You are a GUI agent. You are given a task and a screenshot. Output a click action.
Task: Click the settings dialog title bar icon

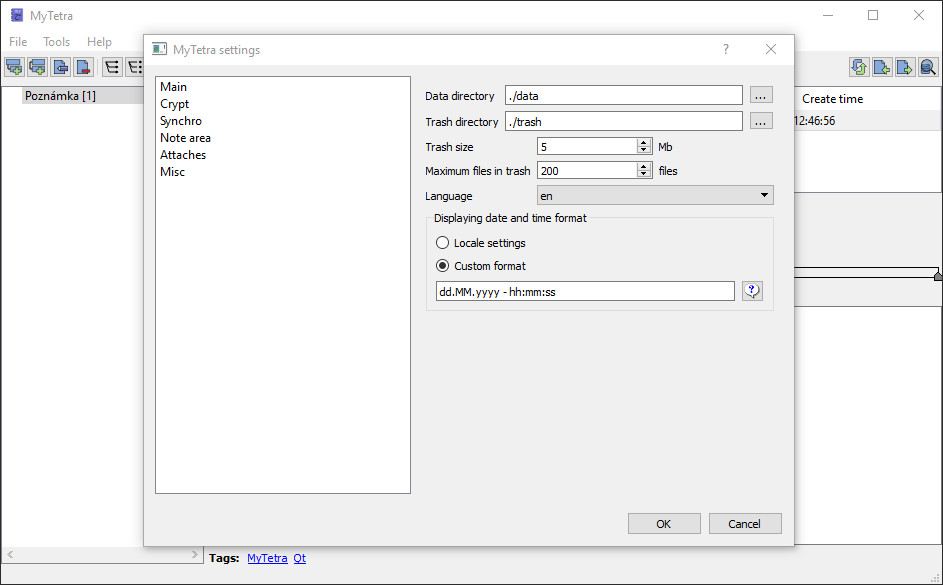159,49
